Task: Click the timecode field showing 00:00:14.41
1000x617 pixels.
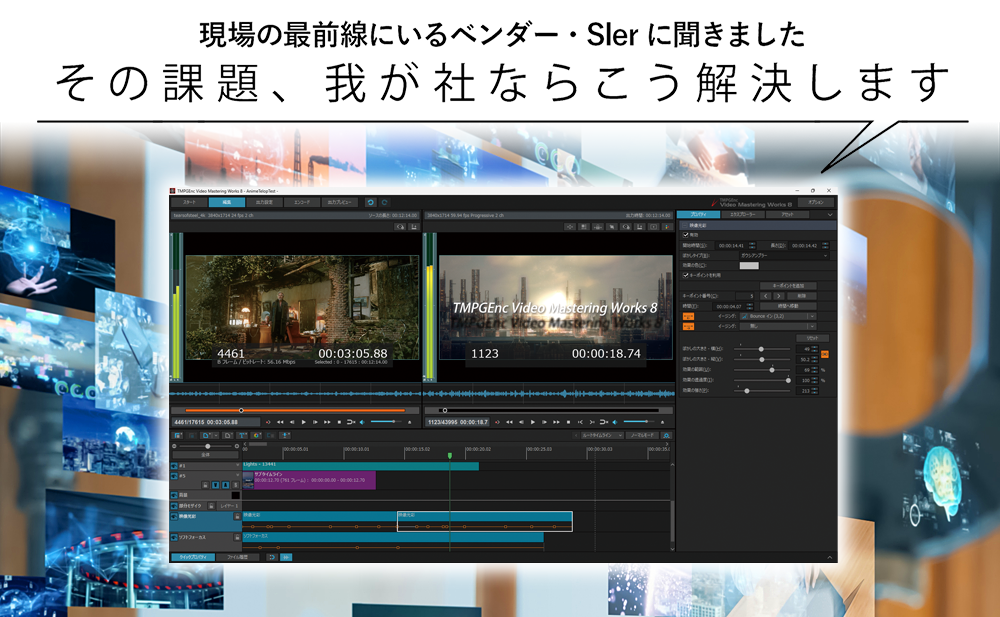Action: click(x=732, y=245)
